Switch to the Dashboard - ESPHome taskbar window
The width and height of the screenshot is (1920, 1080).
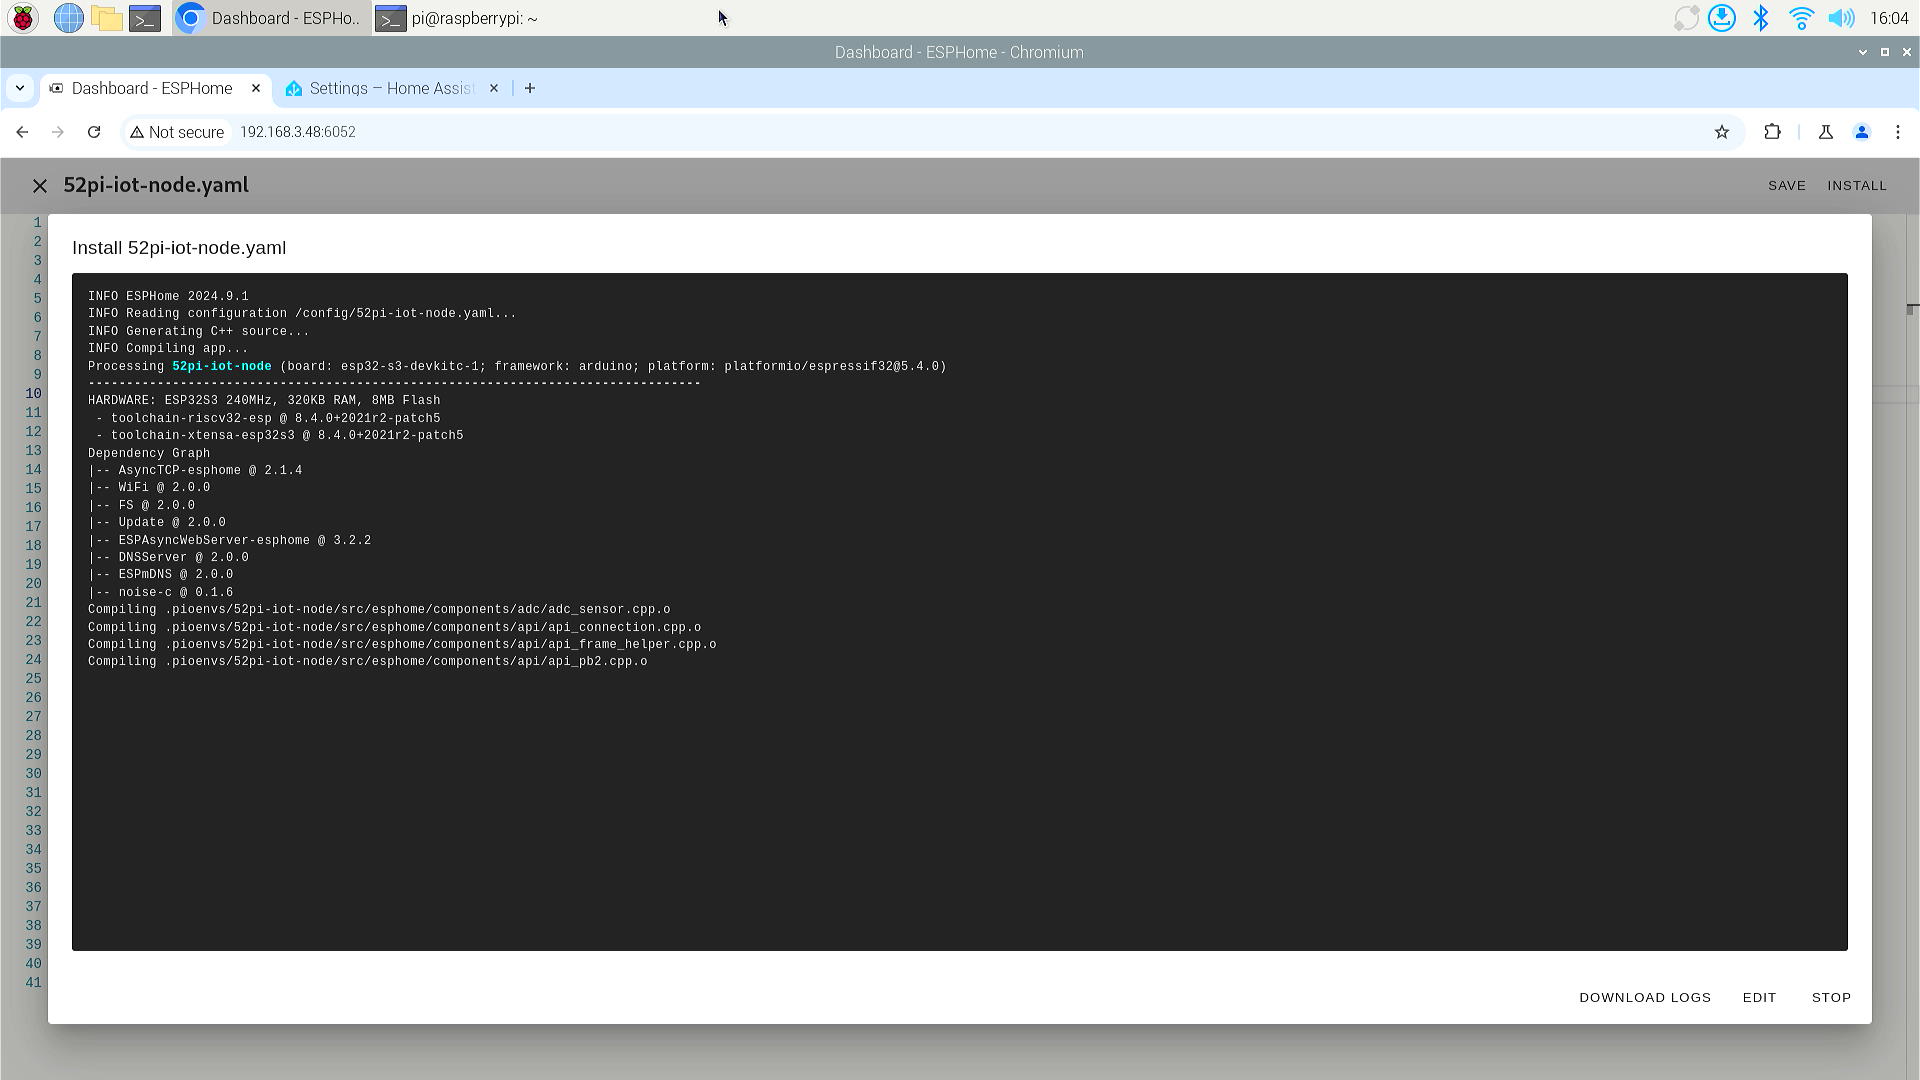tap(271, 18)
